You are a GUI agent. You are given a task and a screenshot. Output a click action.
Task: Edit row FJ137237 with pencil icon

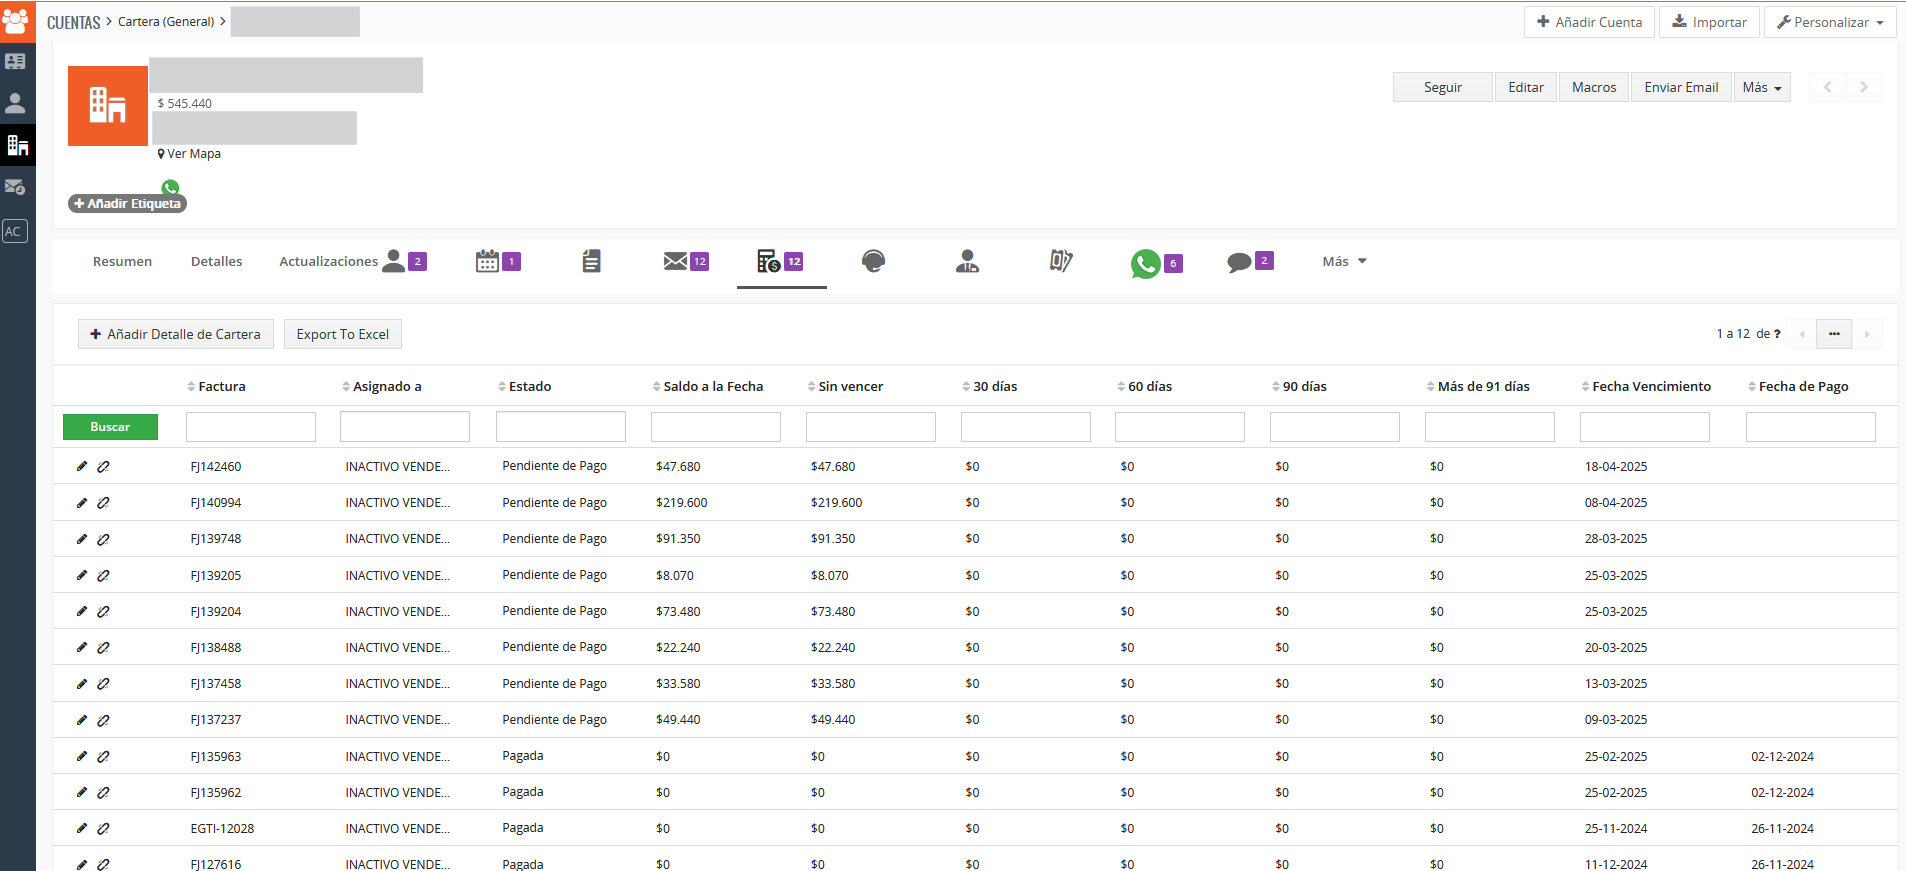pyautogui.click(x=82, y=720)
